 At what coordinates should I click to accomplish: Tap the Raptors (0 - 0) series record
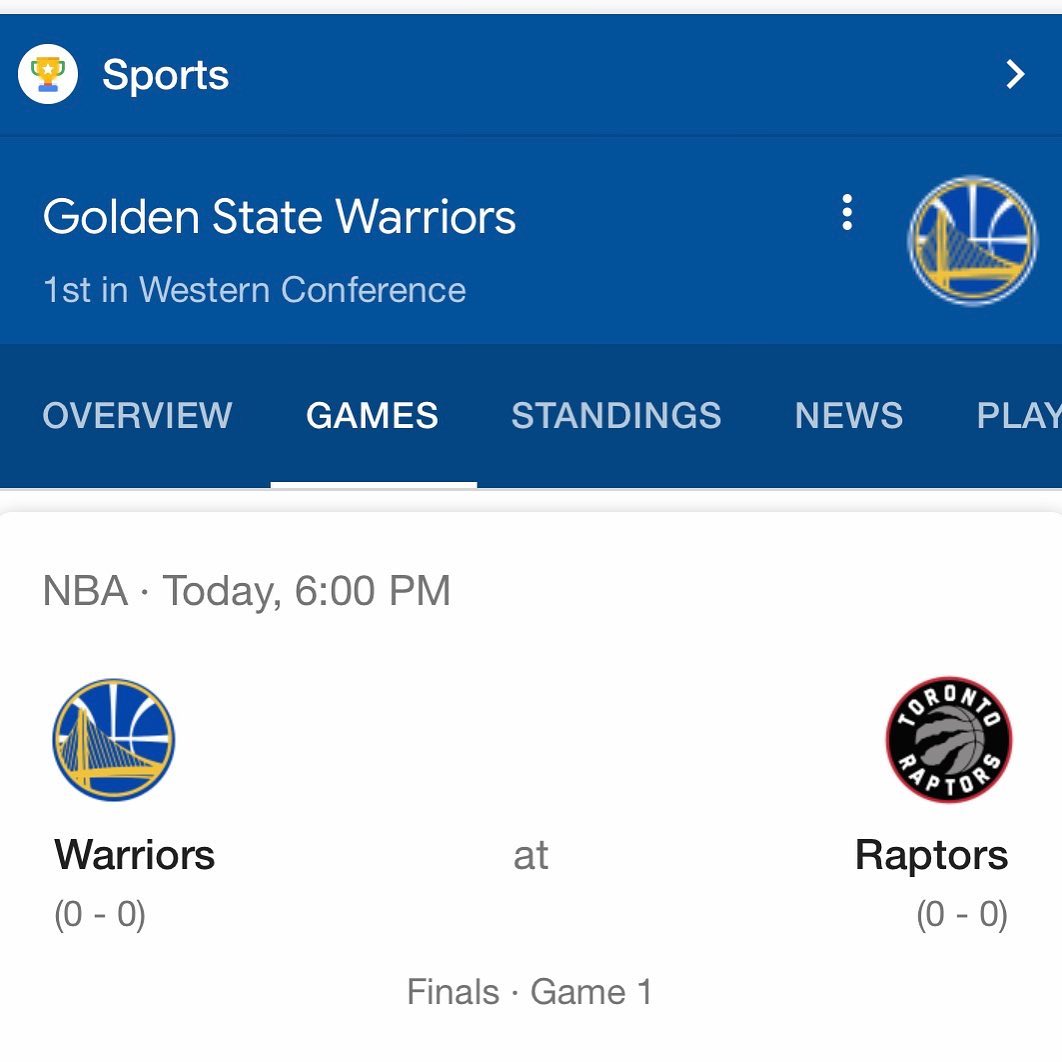click(962, 914)
